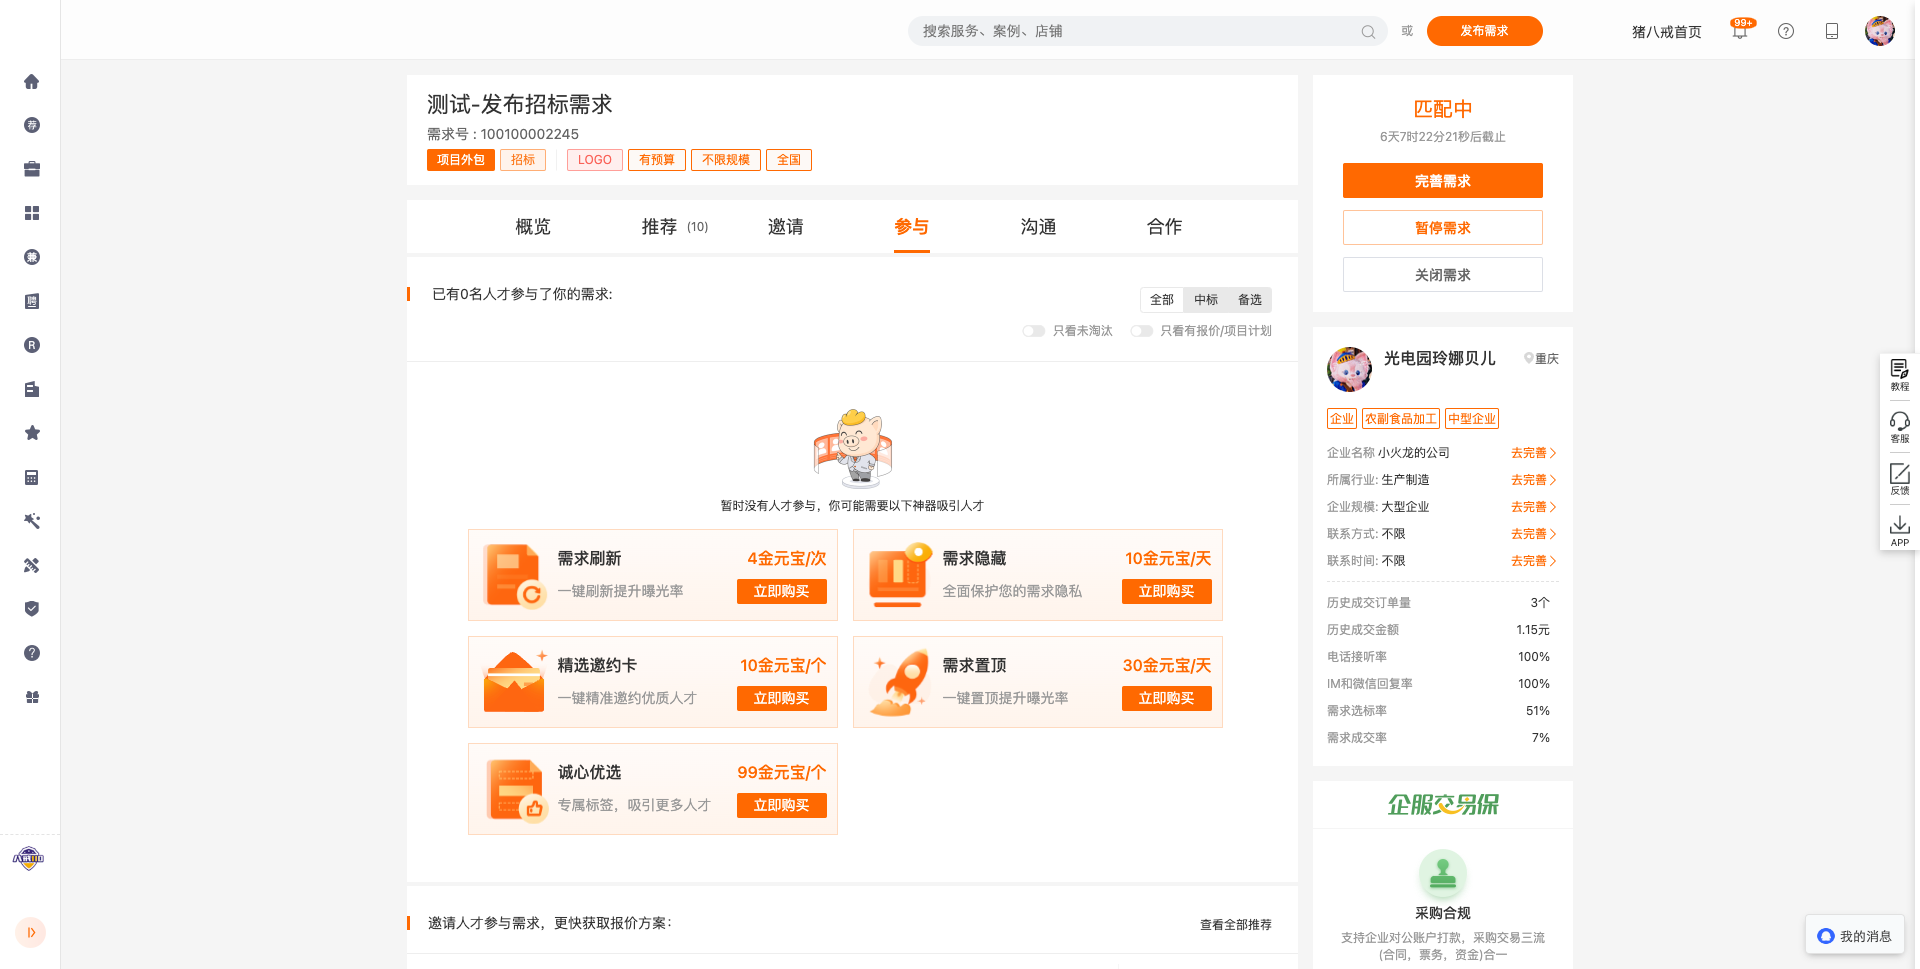Image resolution: width=1920 pixels, height=969 pixels.
Task: Click 去完善 next to 所属行业
Action: pyautogui.click(x=1534, y=480)
